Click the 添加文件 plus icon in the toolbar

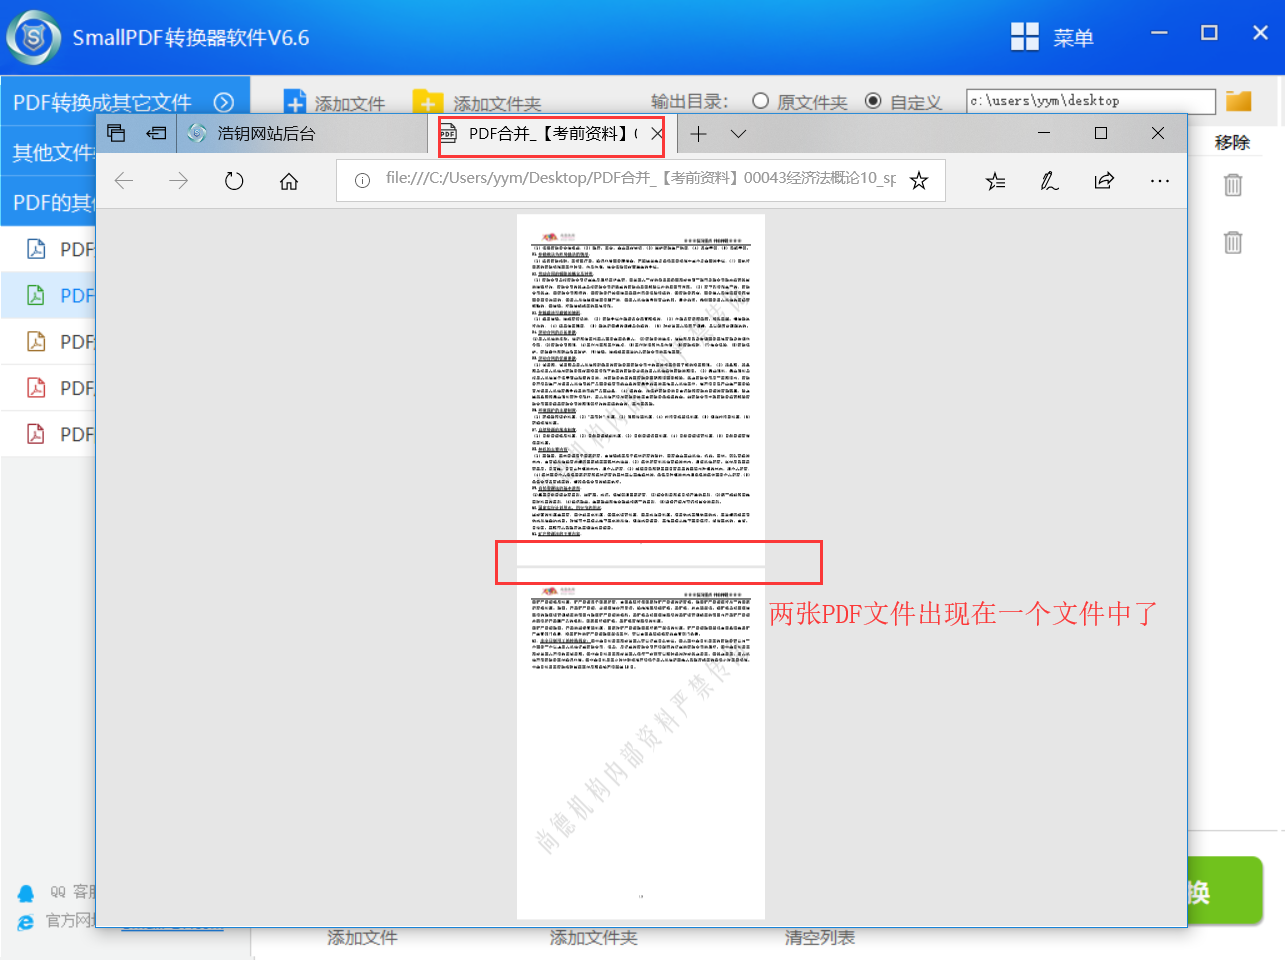pos(295,102)
